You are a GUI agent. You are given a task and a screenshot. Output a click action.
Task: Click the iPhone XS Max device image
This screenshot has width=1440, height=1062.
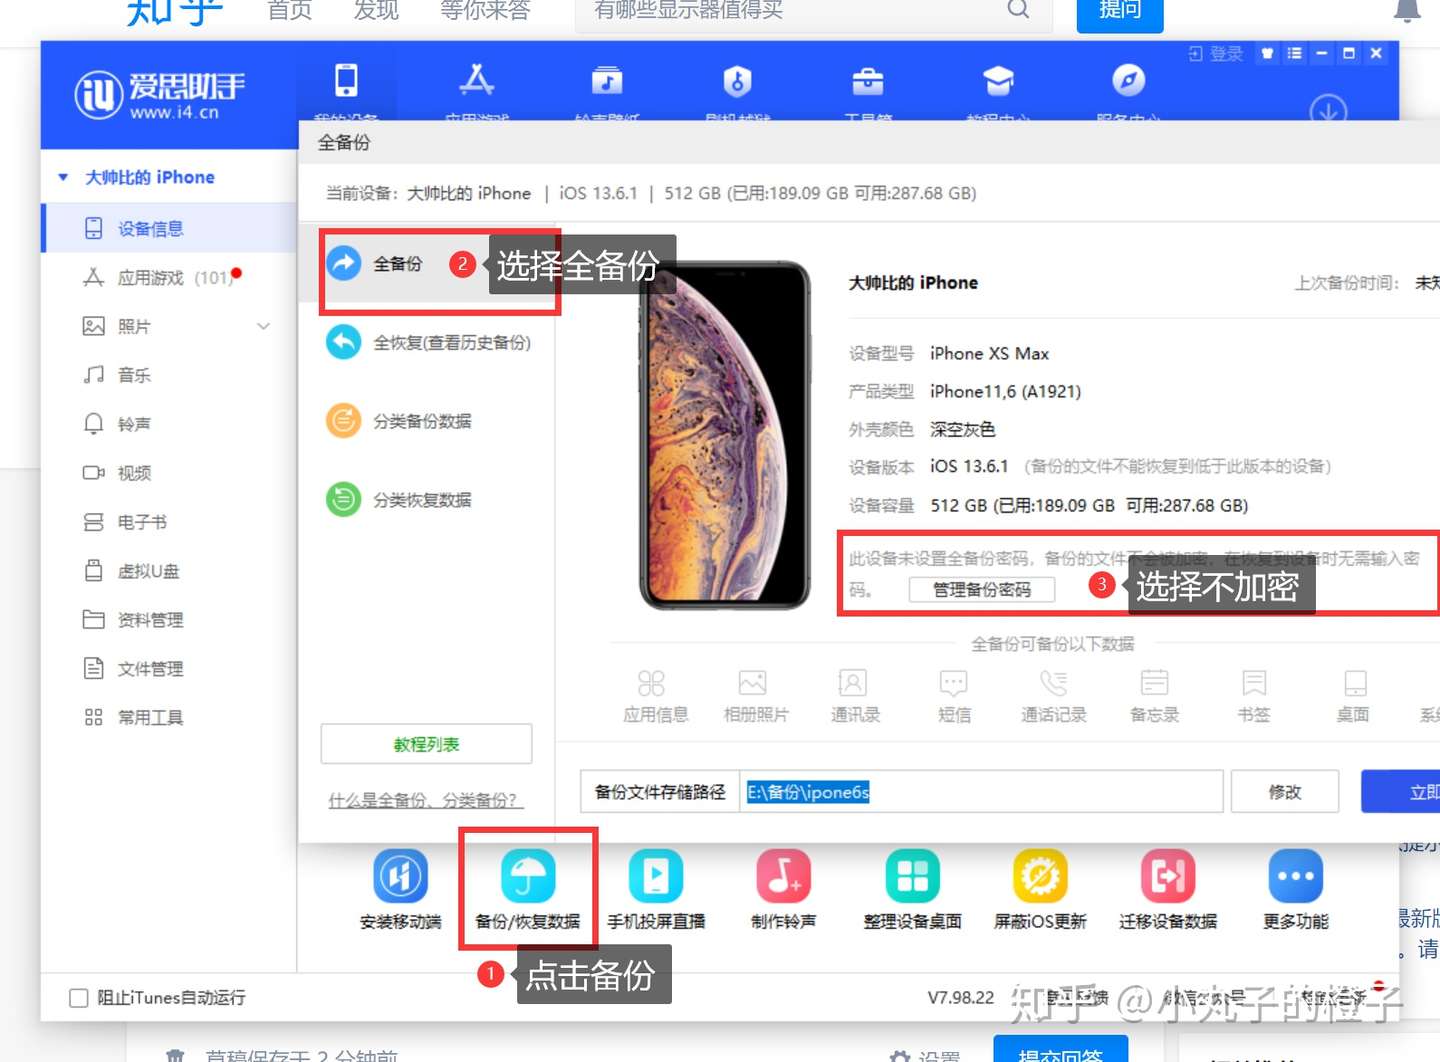coord(725,435)
